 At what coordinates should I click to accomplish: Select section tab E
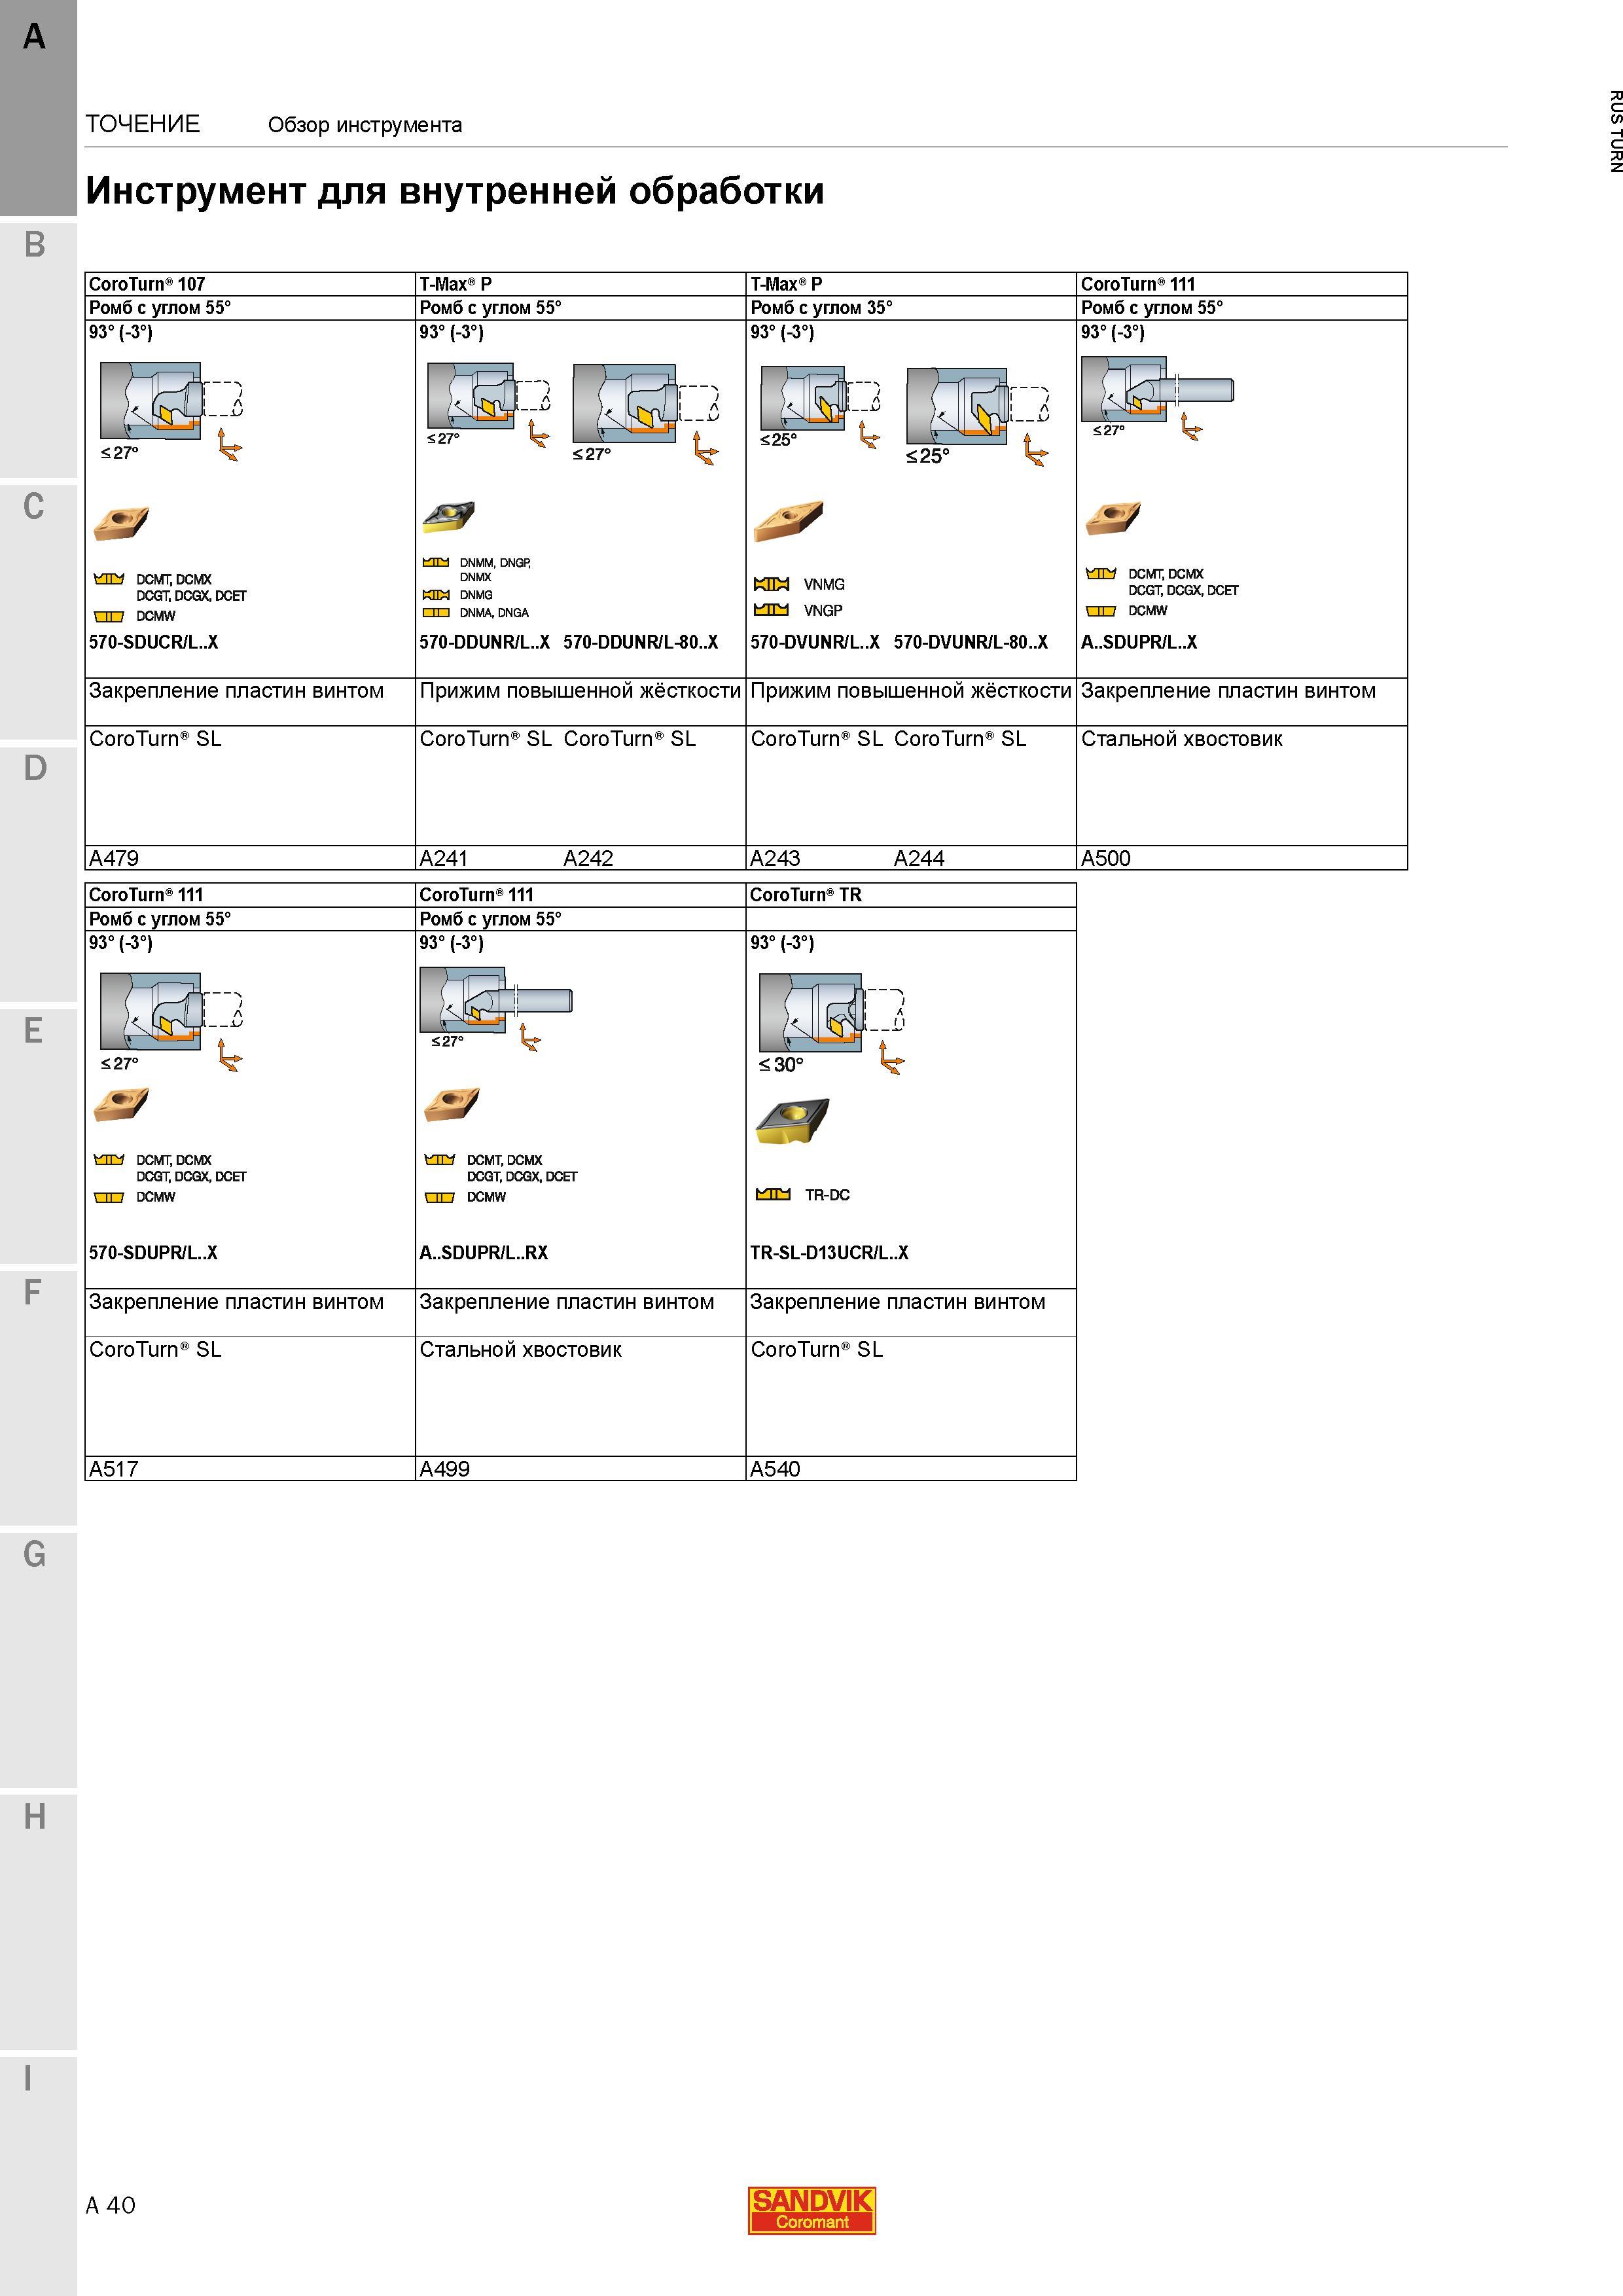(x=38, y=1136)
